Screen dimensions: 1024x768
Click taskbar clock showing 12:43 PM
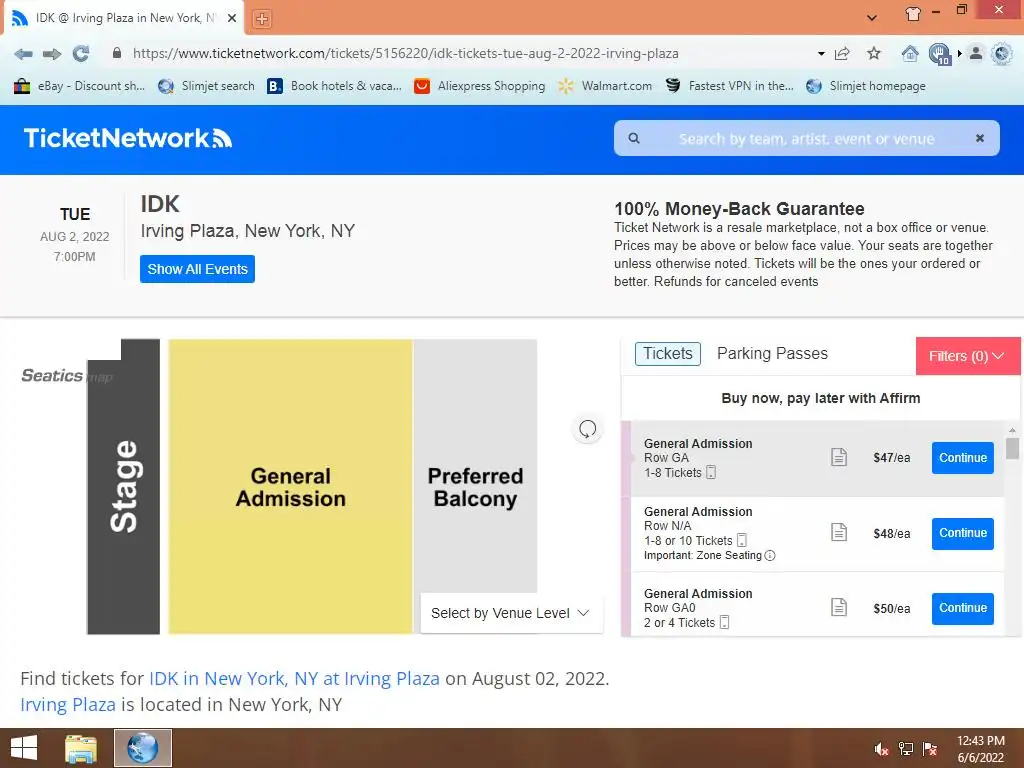(980, 749)
